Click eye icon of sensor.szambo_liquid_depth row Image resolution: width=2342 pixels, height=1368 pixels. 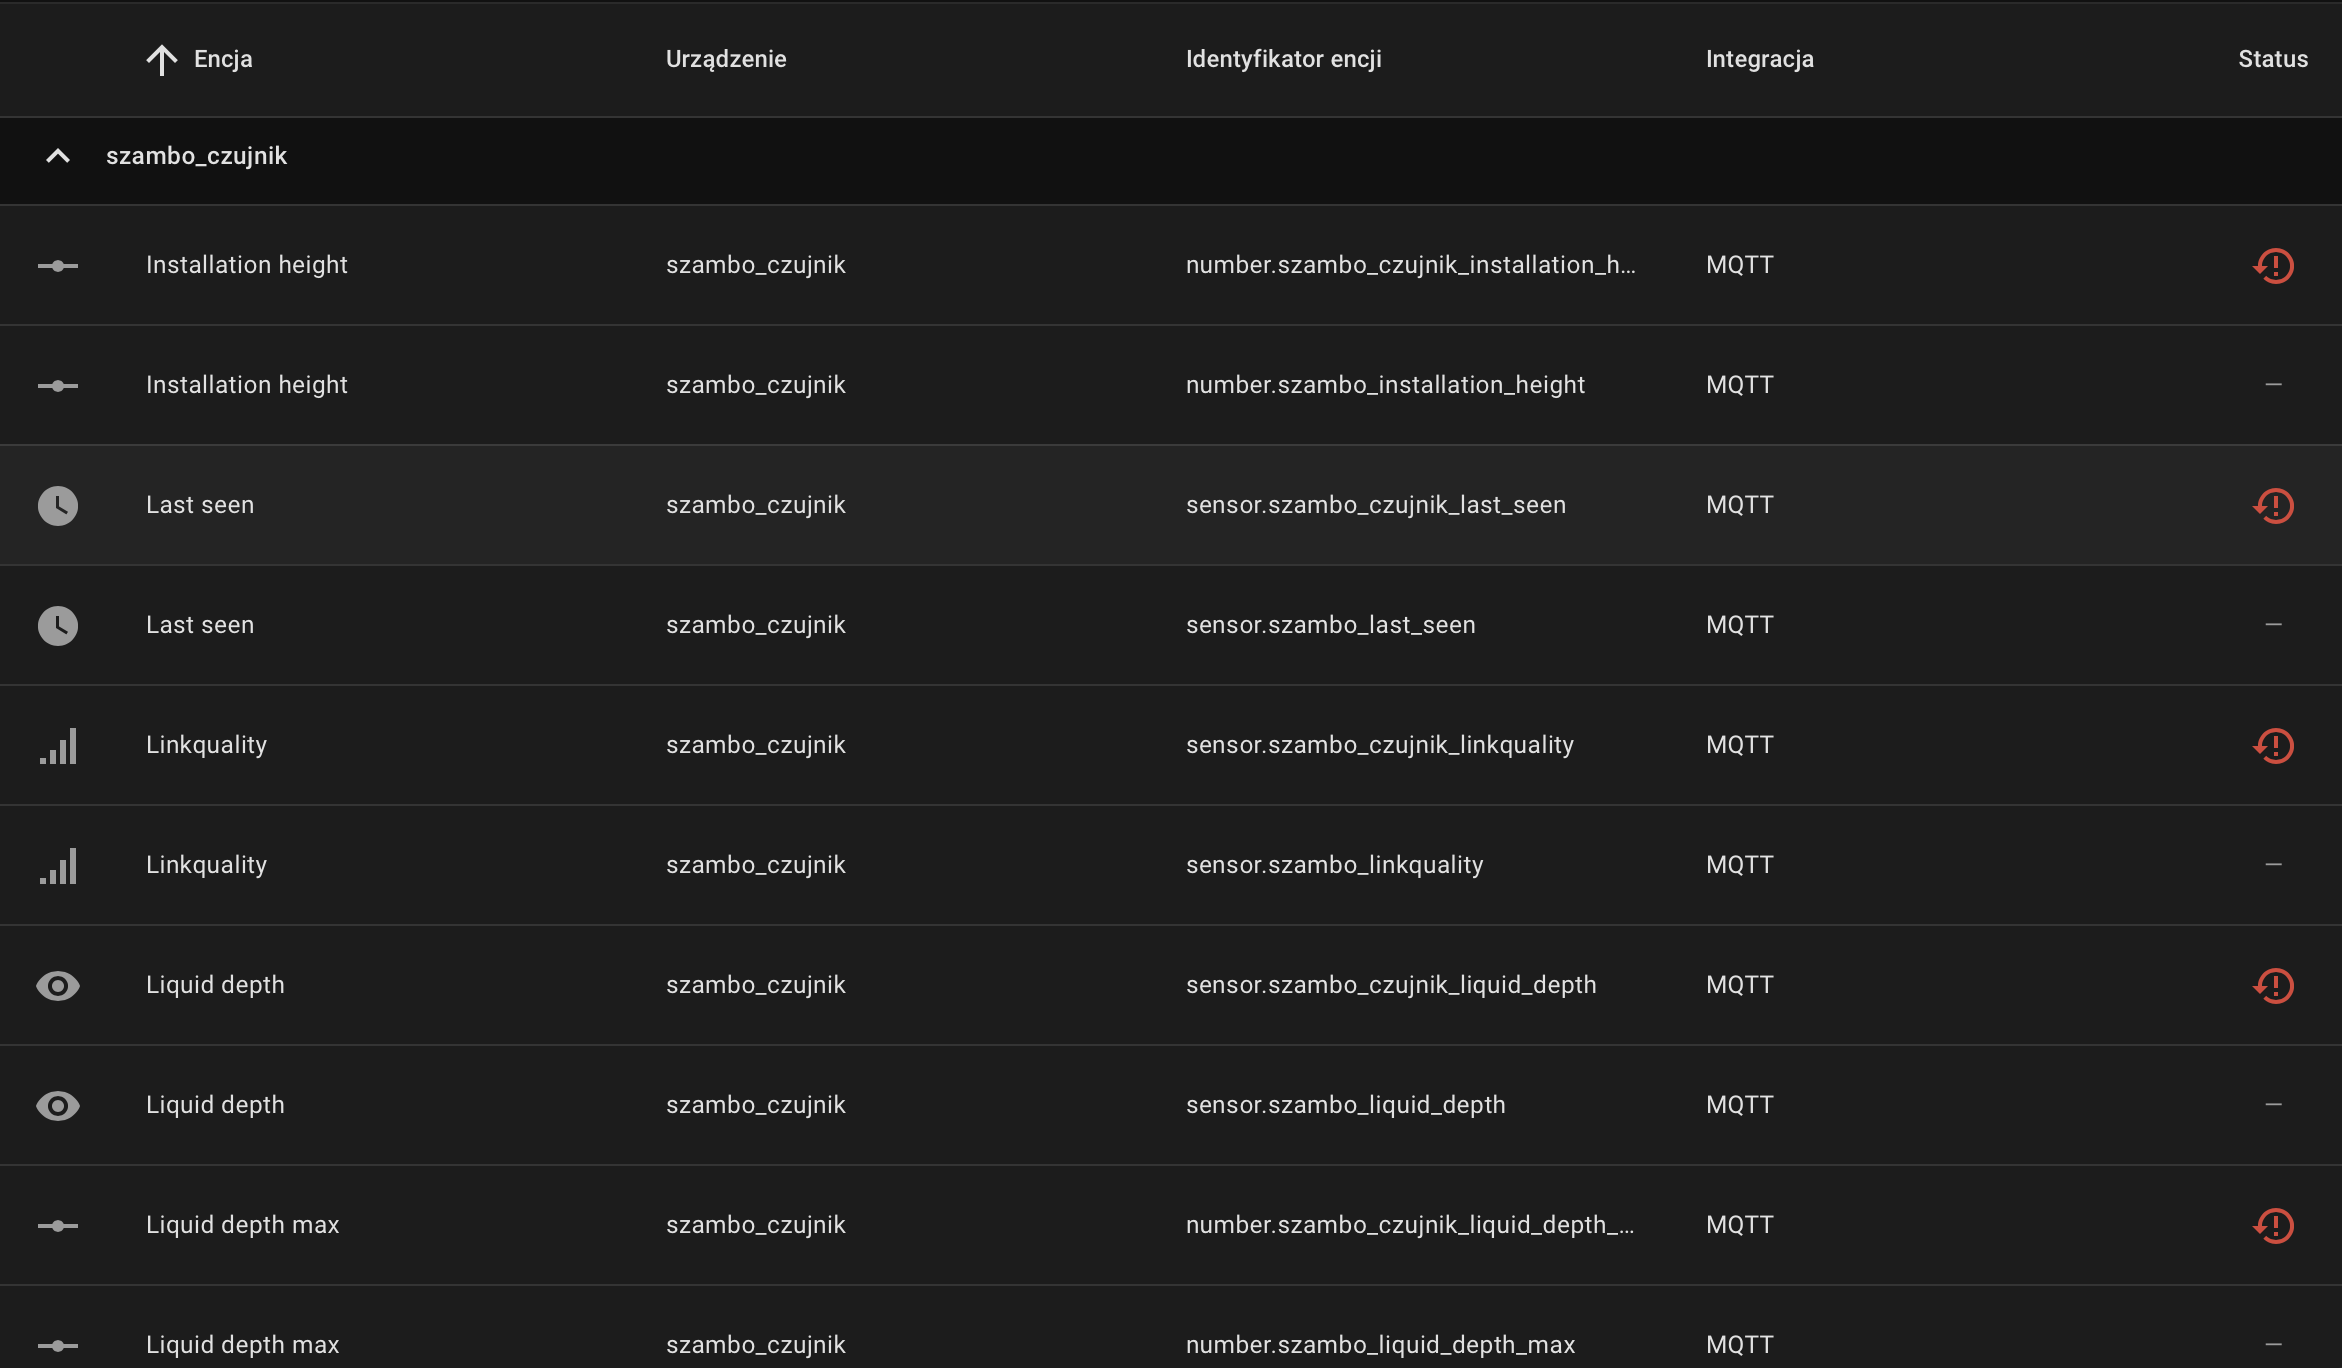(x=58, y=1106)
